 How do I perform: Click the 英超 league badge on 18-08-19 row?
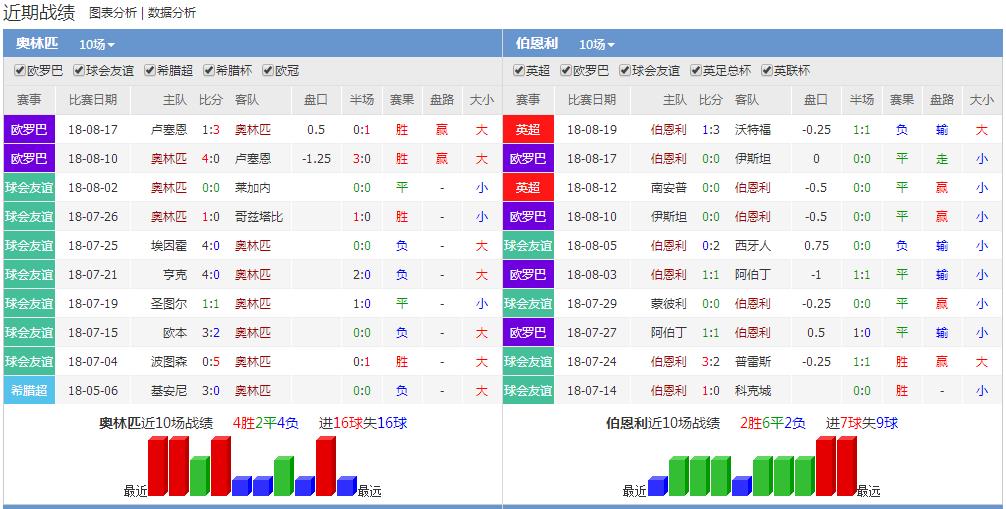click(527, 130)
